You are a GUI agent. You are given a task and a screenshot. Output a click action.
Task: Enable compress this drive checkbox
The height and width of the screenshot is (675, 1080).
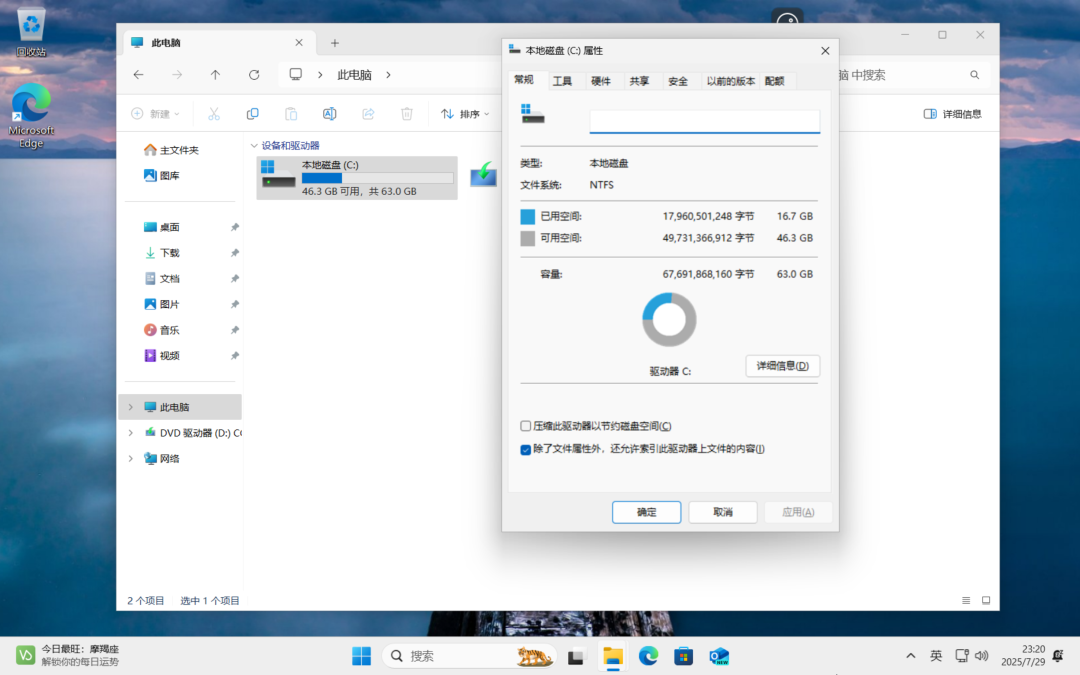pos(526,426)
